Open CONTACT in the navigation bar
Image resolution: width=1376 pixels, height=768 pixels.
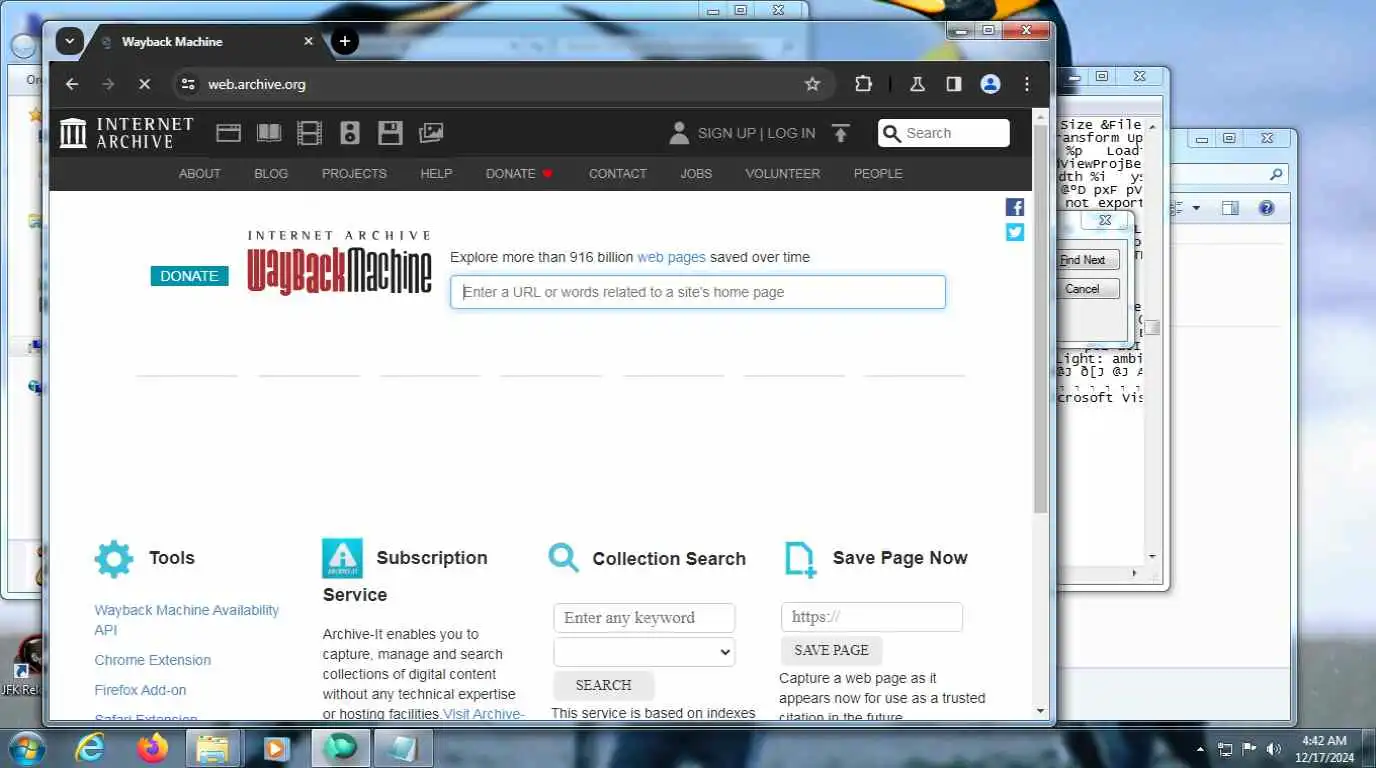tap(618, 173)
